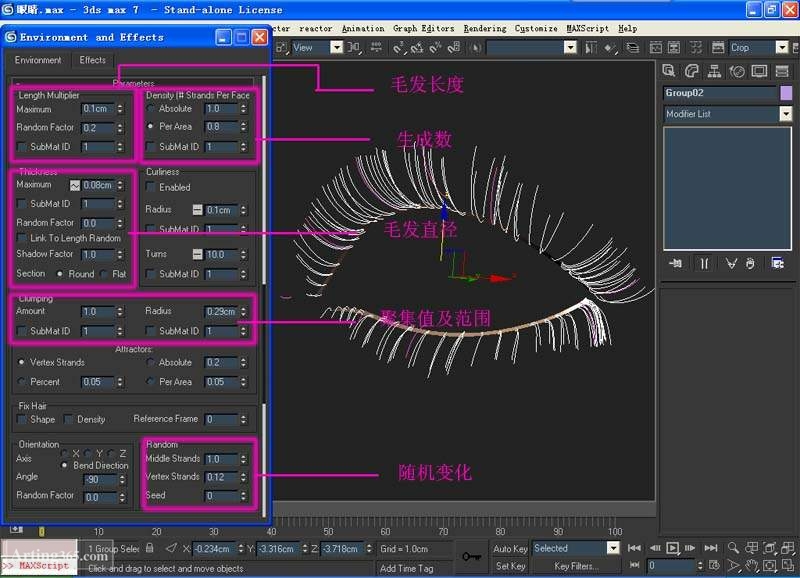The width and height of the screenshot is (800, 578).
Task: Switch to the Effects tab
Action: (92, 60)
